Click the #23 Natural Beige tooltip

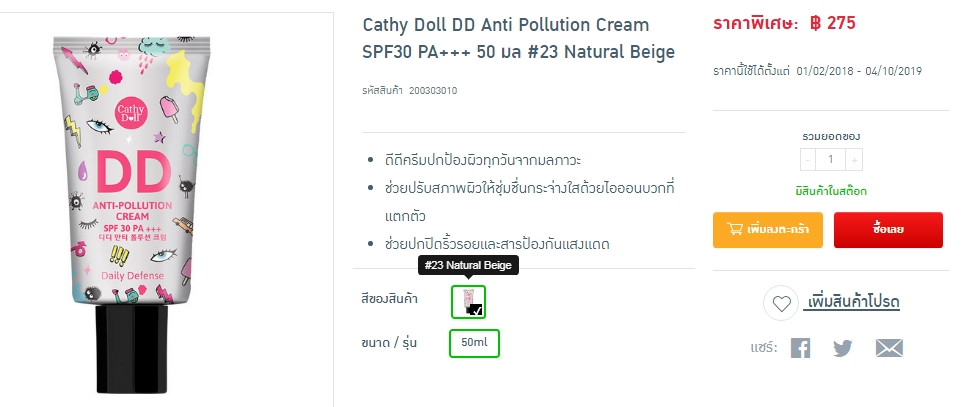[468, 265]
